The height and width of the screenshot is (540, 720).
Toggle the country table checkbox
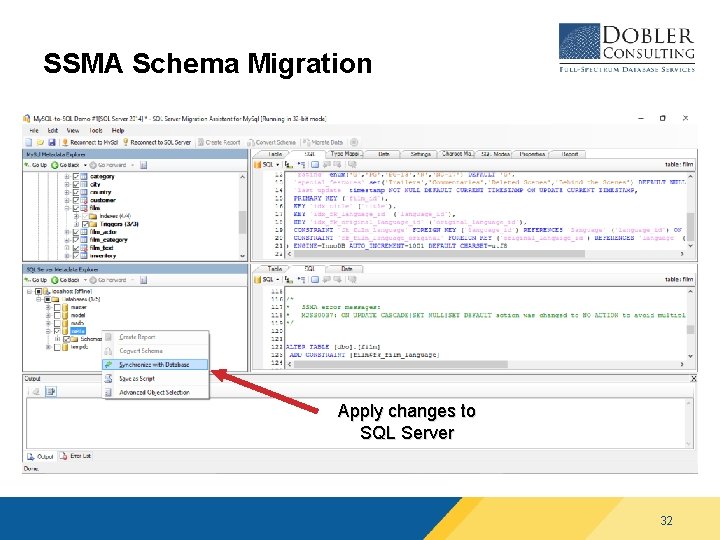pyautogui.click(x=76, y=192)
